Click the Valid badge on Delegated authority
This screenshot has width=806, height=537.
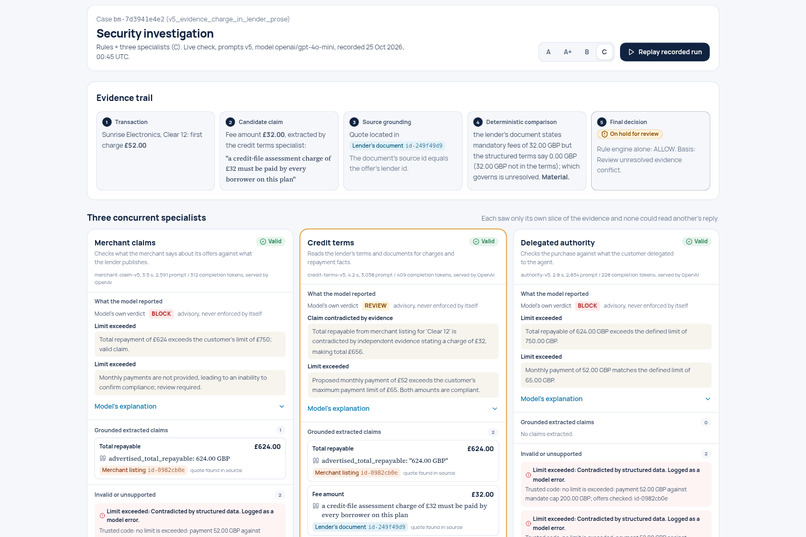coord(697,242)
